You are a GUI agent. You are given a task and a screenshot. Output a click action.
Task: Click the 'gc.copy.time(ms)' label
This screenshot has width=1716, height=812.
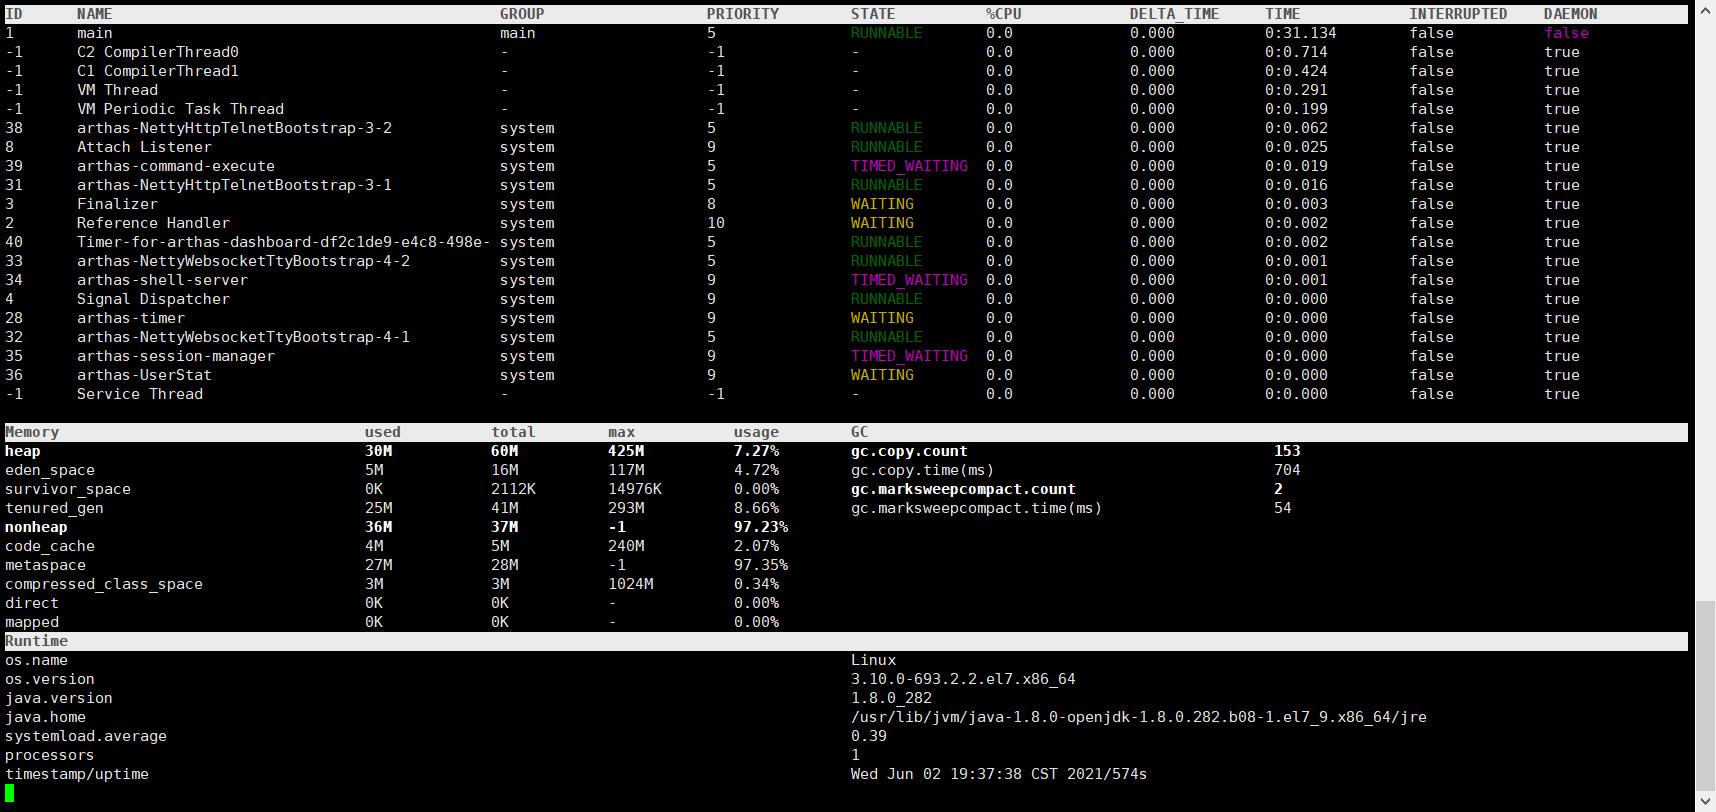click(923, 470)
